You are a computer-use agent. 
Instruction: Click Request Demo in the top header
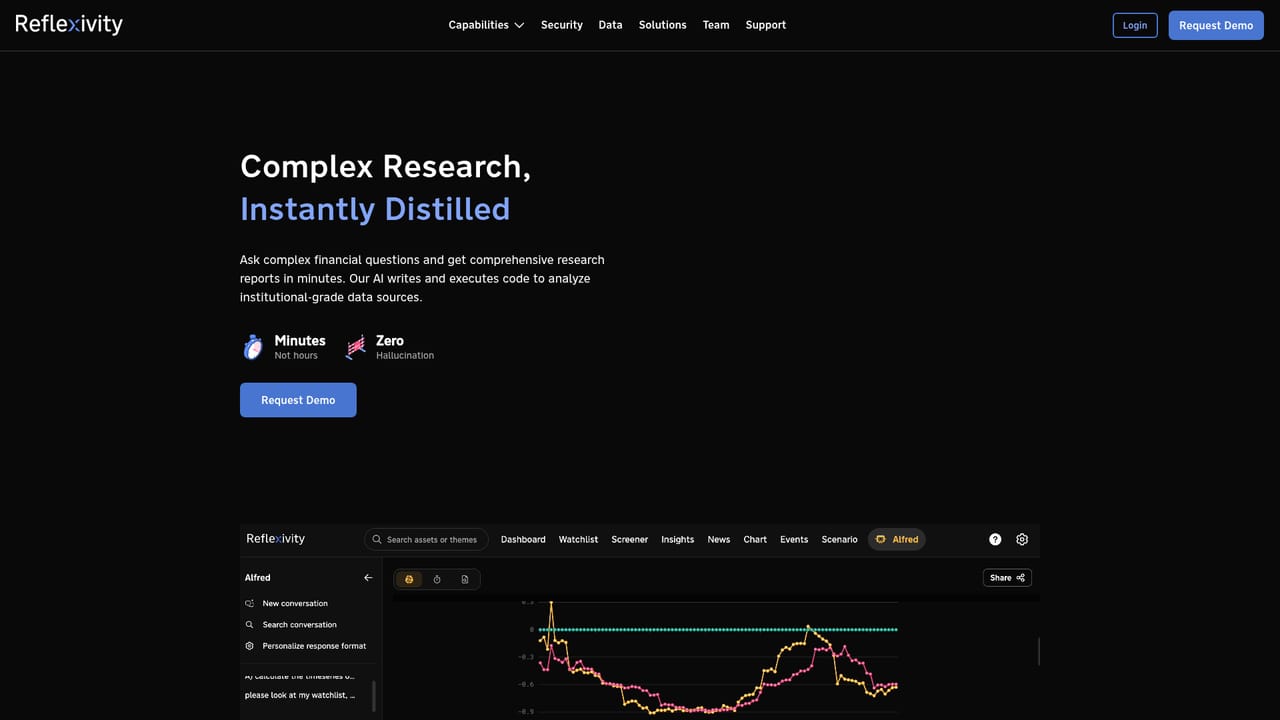point(1216,25)
